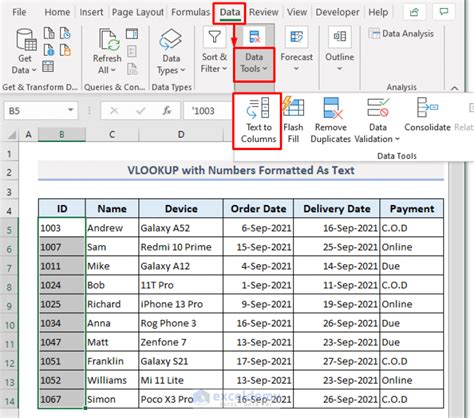Screen dimensions: 474x418
Task: Select column D header
Action: coord(181,135)
